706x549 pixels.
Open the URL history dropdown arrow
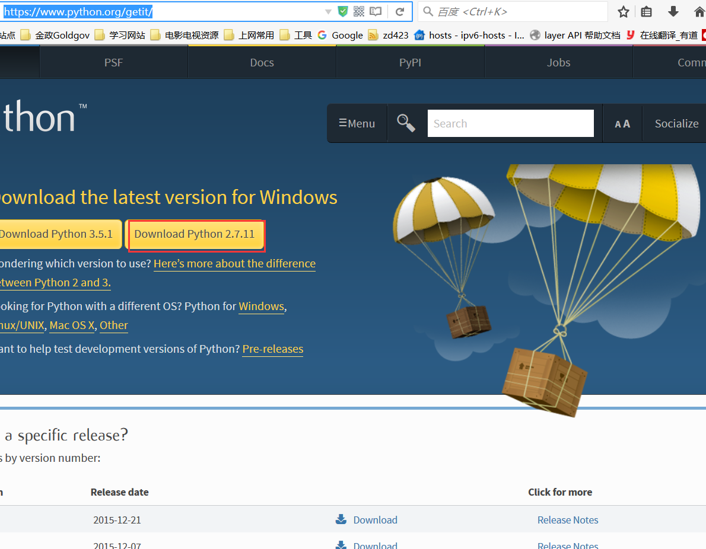pyautogui.click(x=328, y=12)
